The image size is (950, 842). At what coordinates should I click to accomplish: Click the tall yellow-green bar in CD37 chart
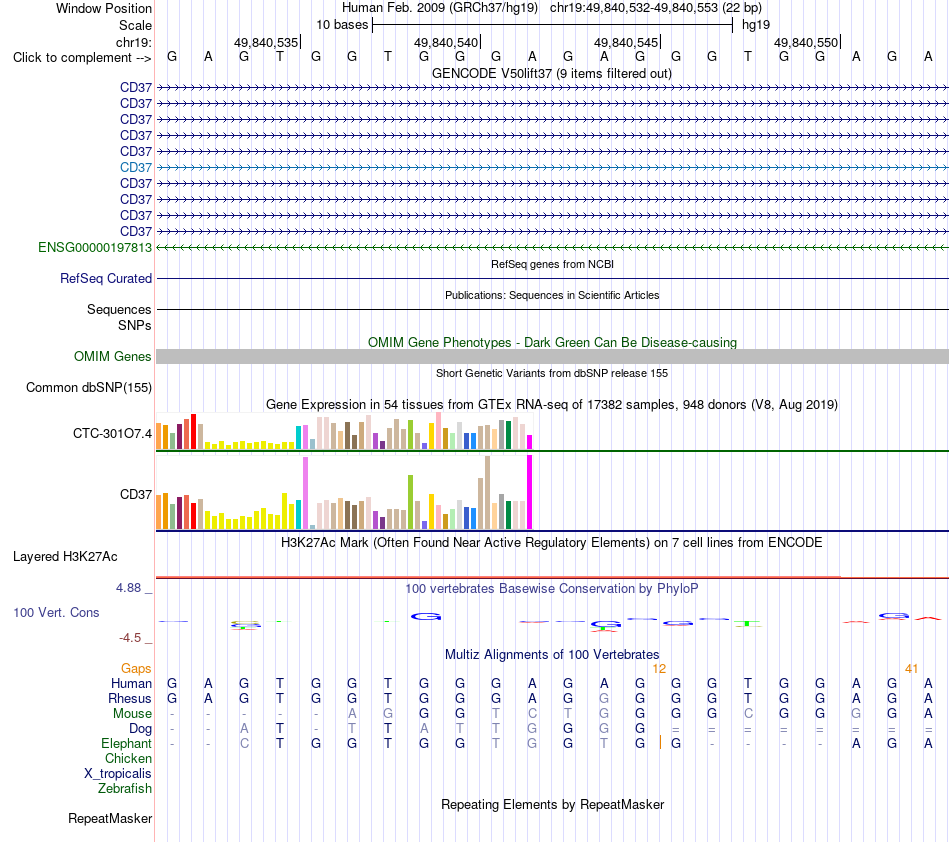[x=410, y=502]
